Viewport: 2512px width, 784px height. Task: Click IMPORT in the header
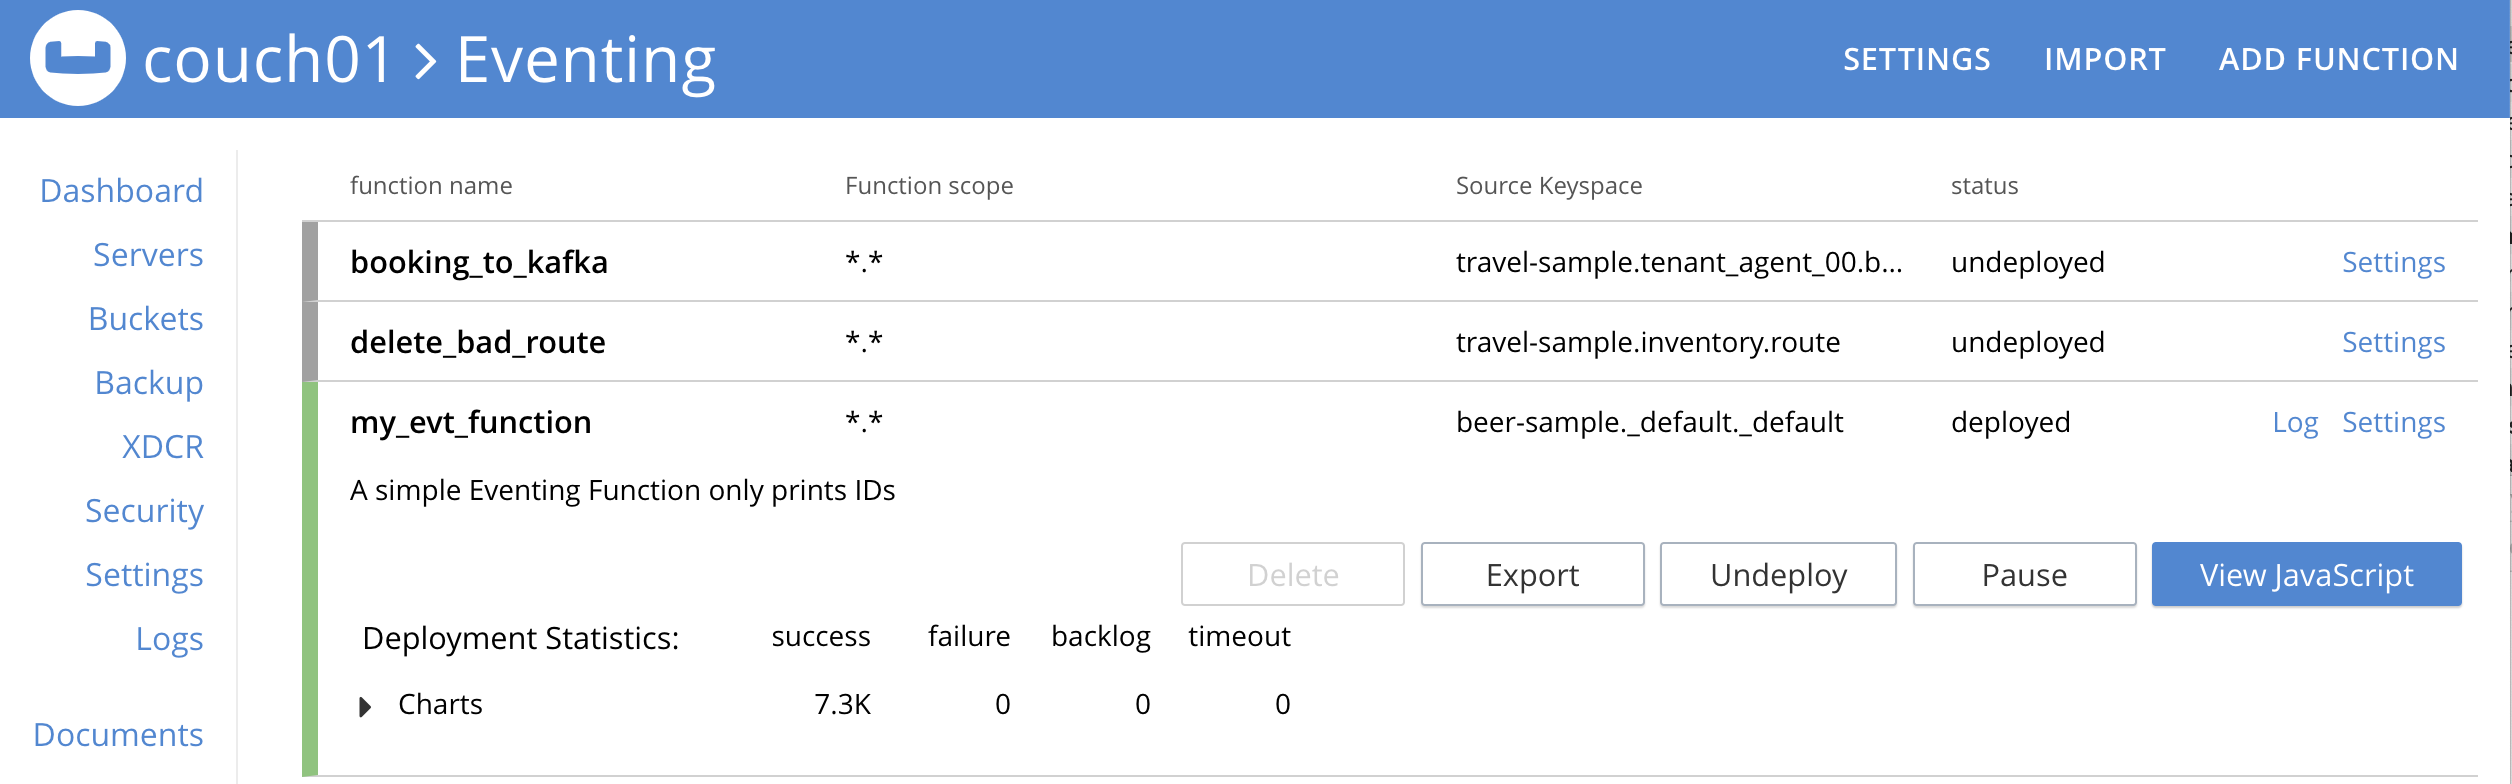[2104, 60]
